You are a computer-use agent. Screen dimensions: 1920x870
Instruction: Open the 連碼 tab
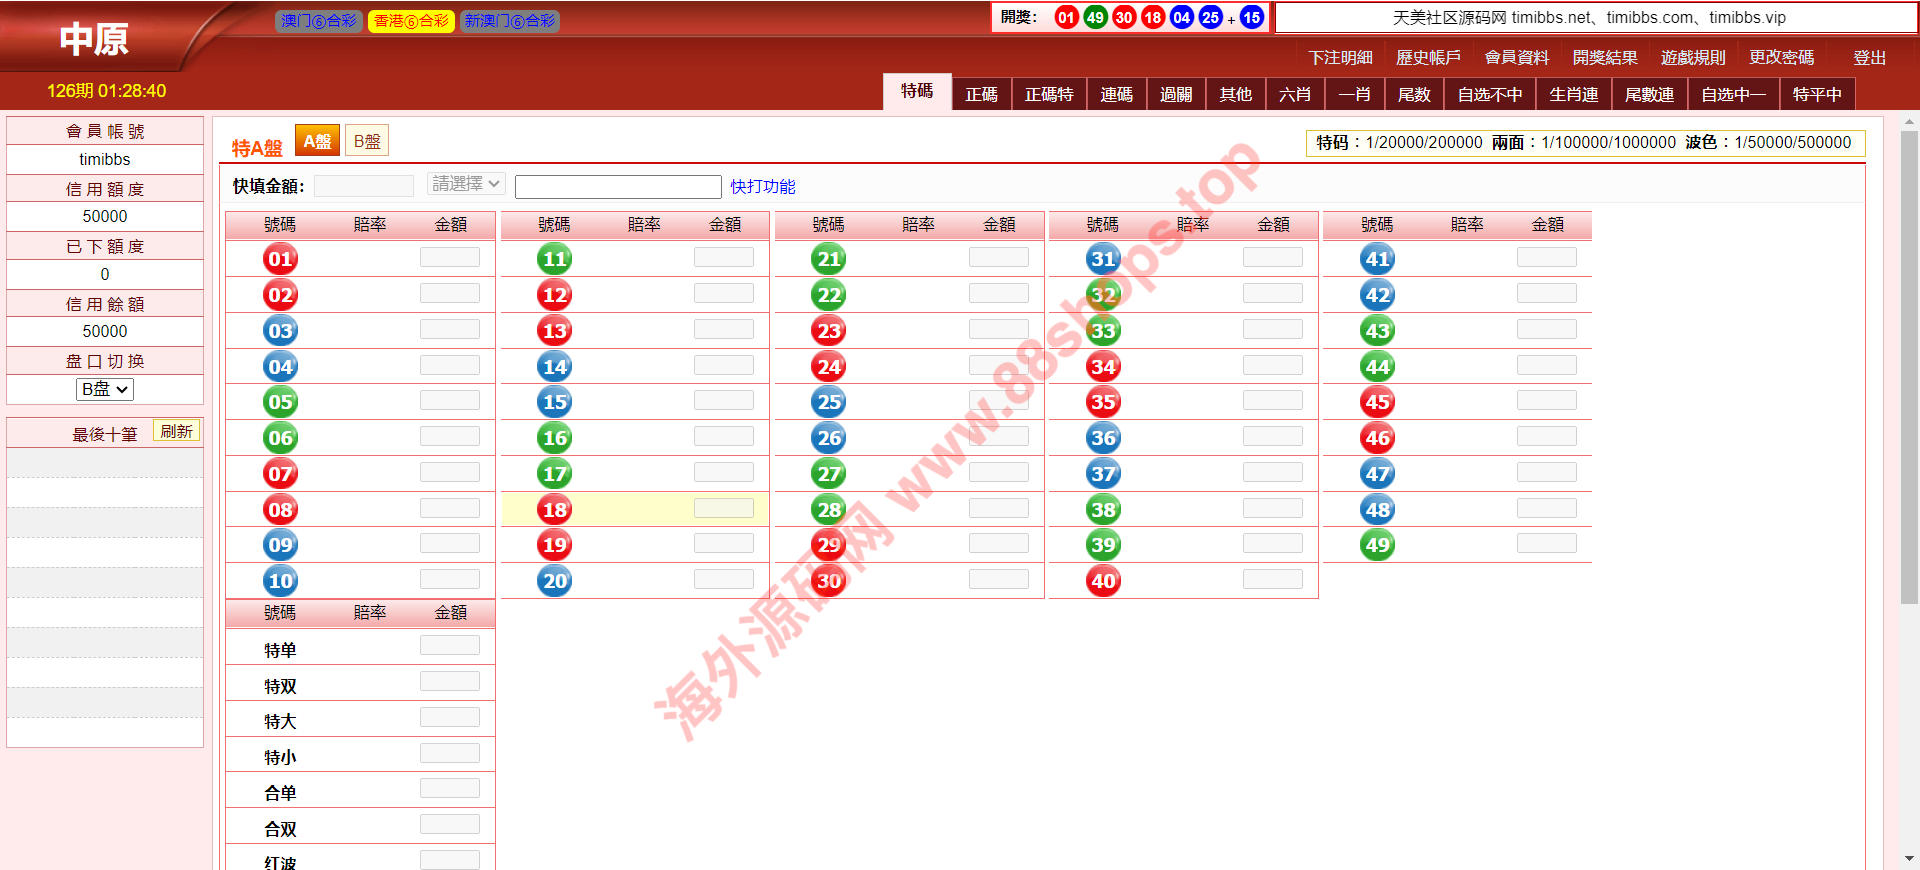(x=1116, y=94)
